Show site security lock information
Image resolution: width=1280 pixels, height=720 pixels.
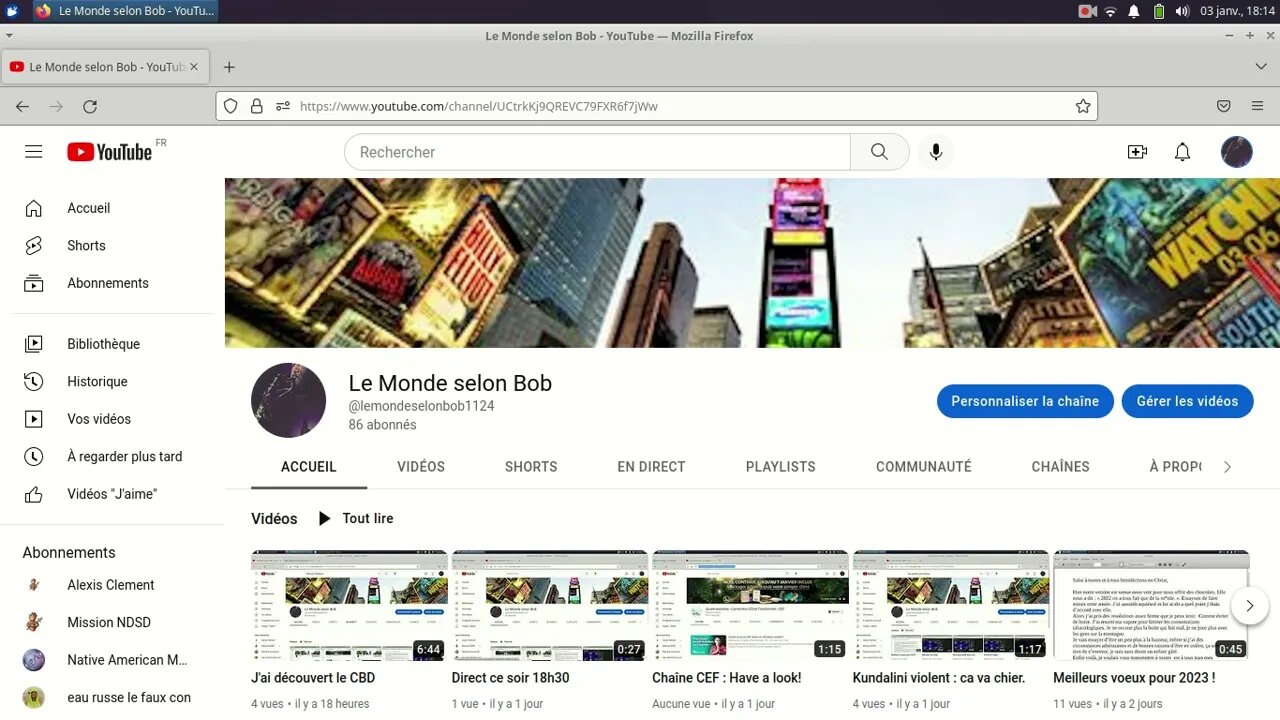(256, 106)
